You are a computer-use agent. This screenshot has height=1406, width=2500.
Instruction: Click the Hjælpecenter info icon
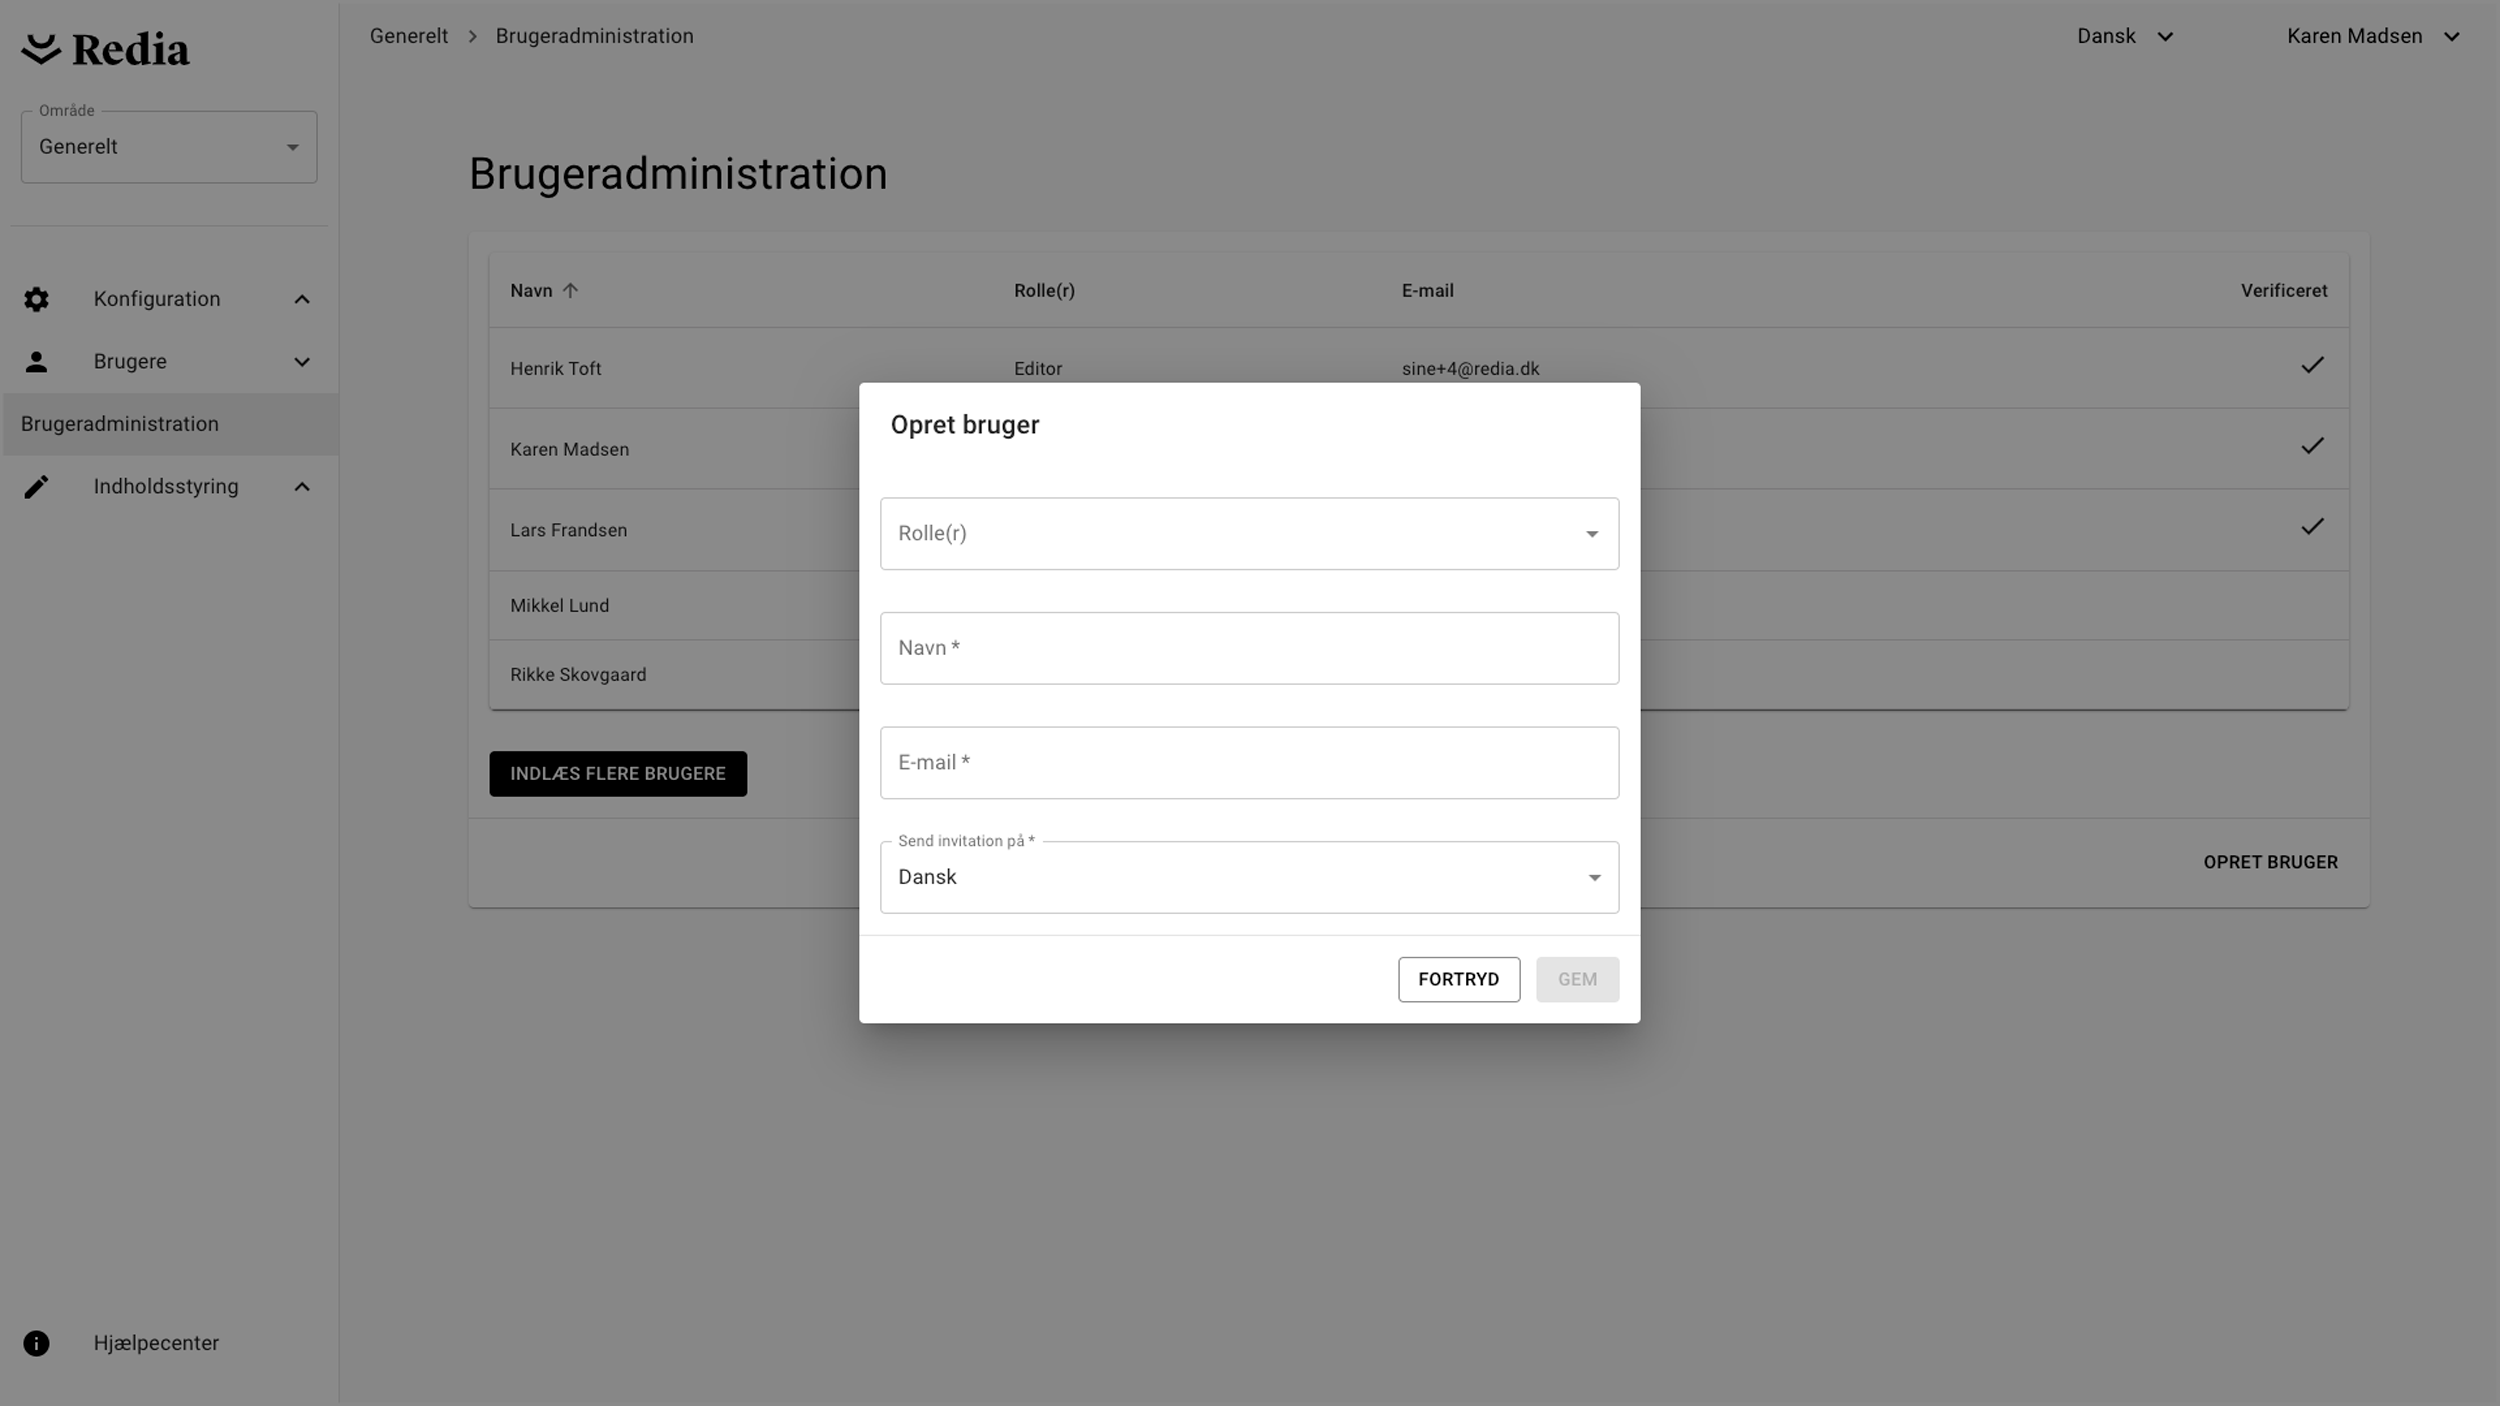pyautogui.click(x=36, y=1343)
